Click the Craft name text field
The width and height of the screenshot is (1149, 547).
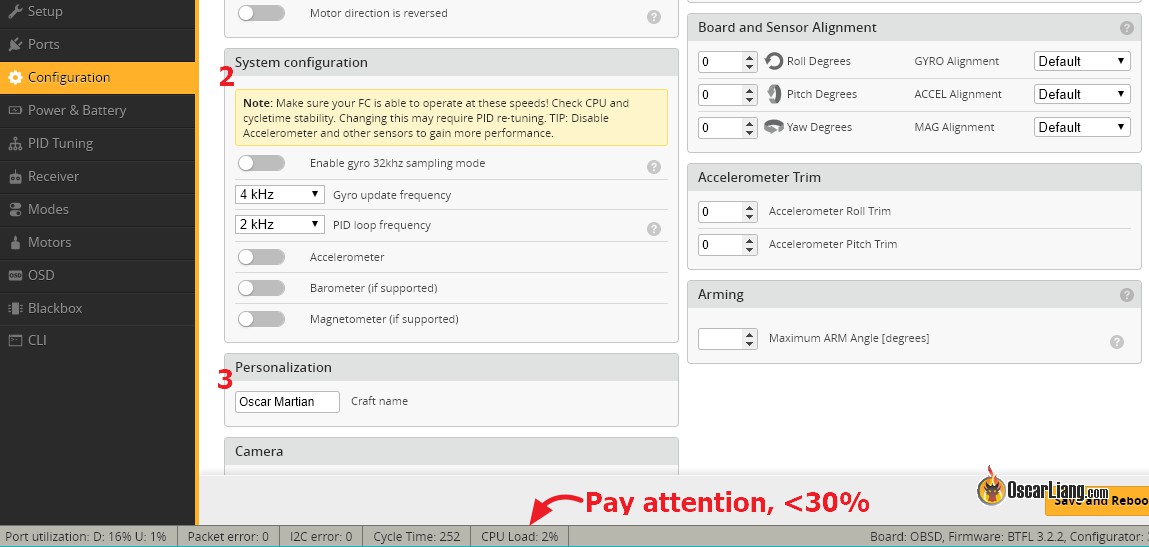click(x=287, y=402)
